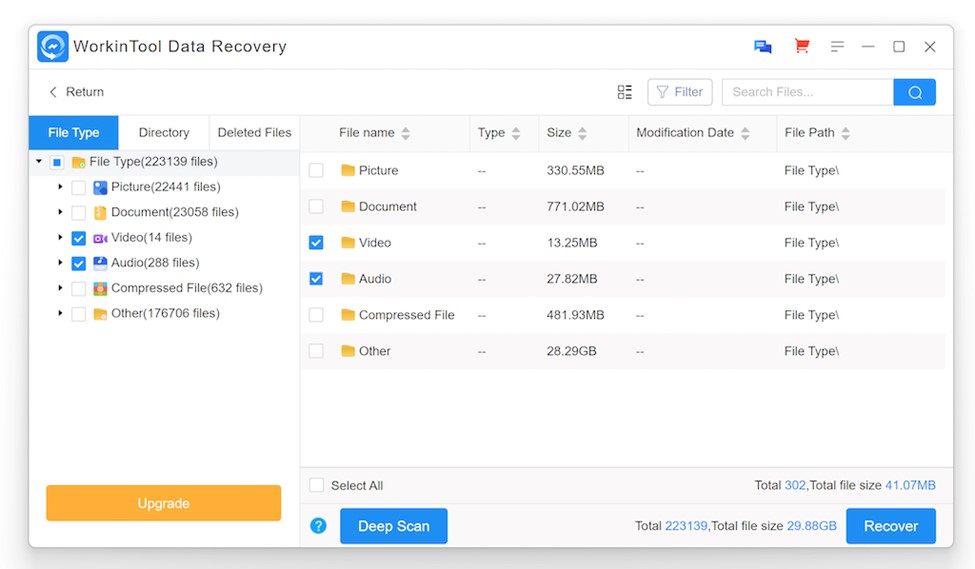Click the Picture category icon in tree
The image size is (975, 569).
[100, 187]
